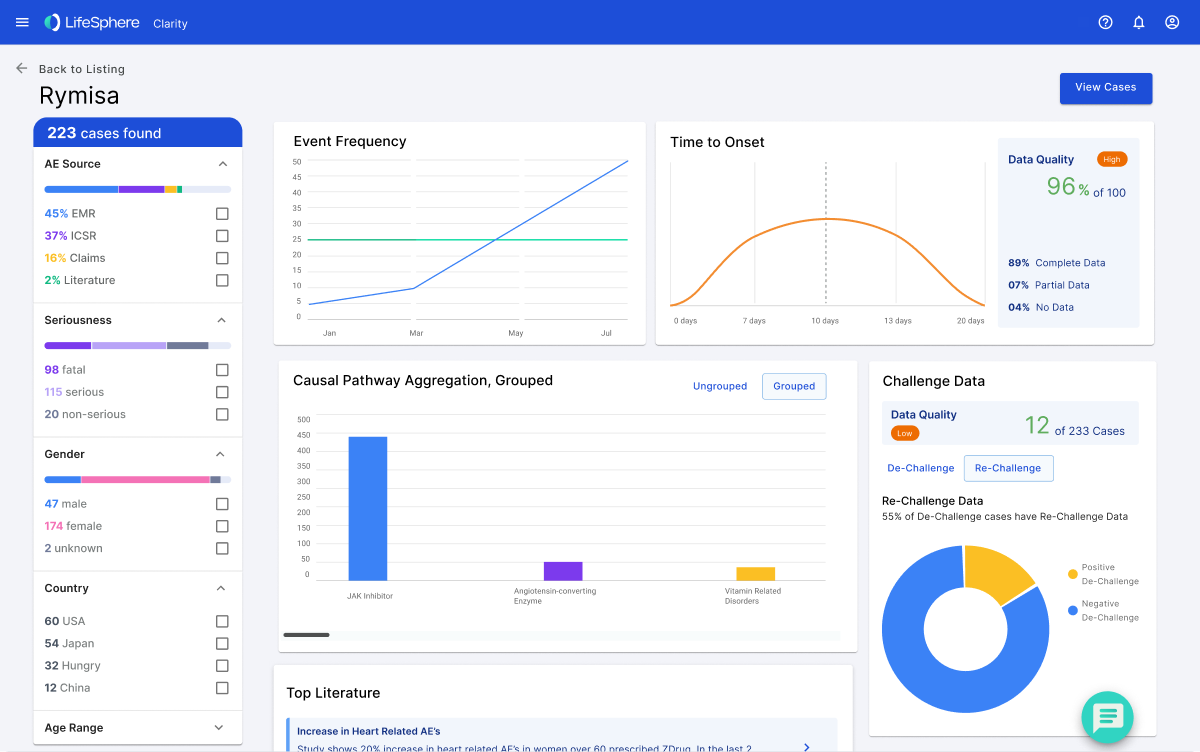This screenshot has height=752, width=1200.
Task: Click the 07% Partial Data text
Action: (x=1049, y=285)
